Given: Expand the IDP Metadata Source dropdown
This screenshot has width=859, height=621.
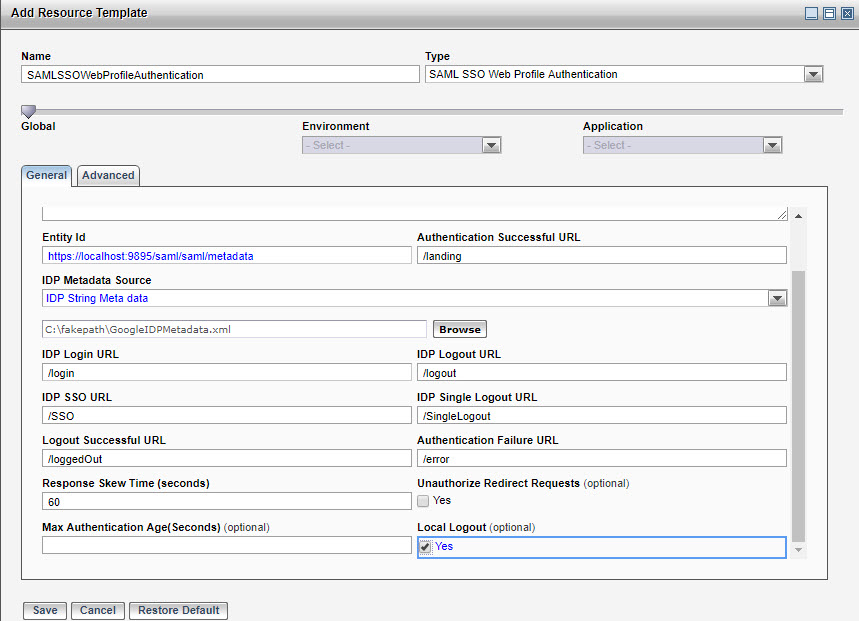Looking at the screenshot, I should (x=777, y=299).
